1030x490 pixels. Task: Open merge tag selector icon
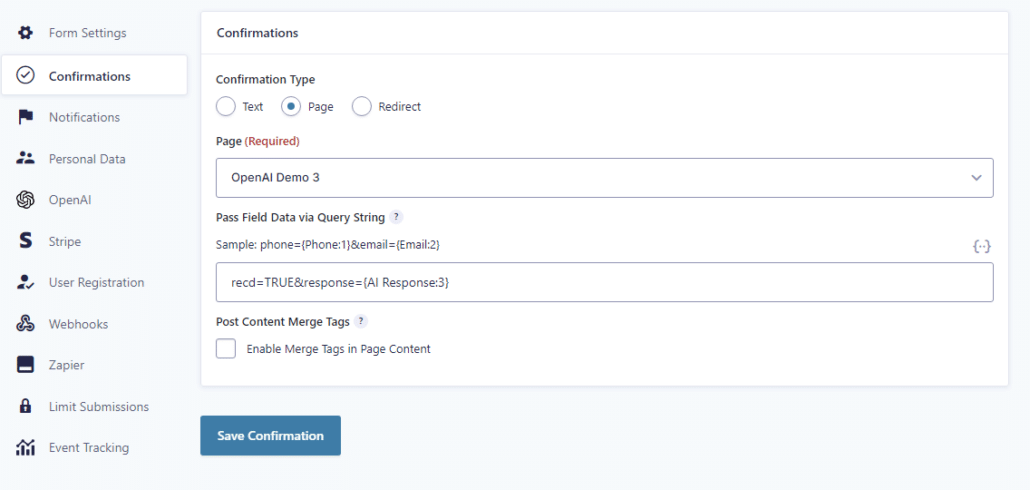(981, 246)
